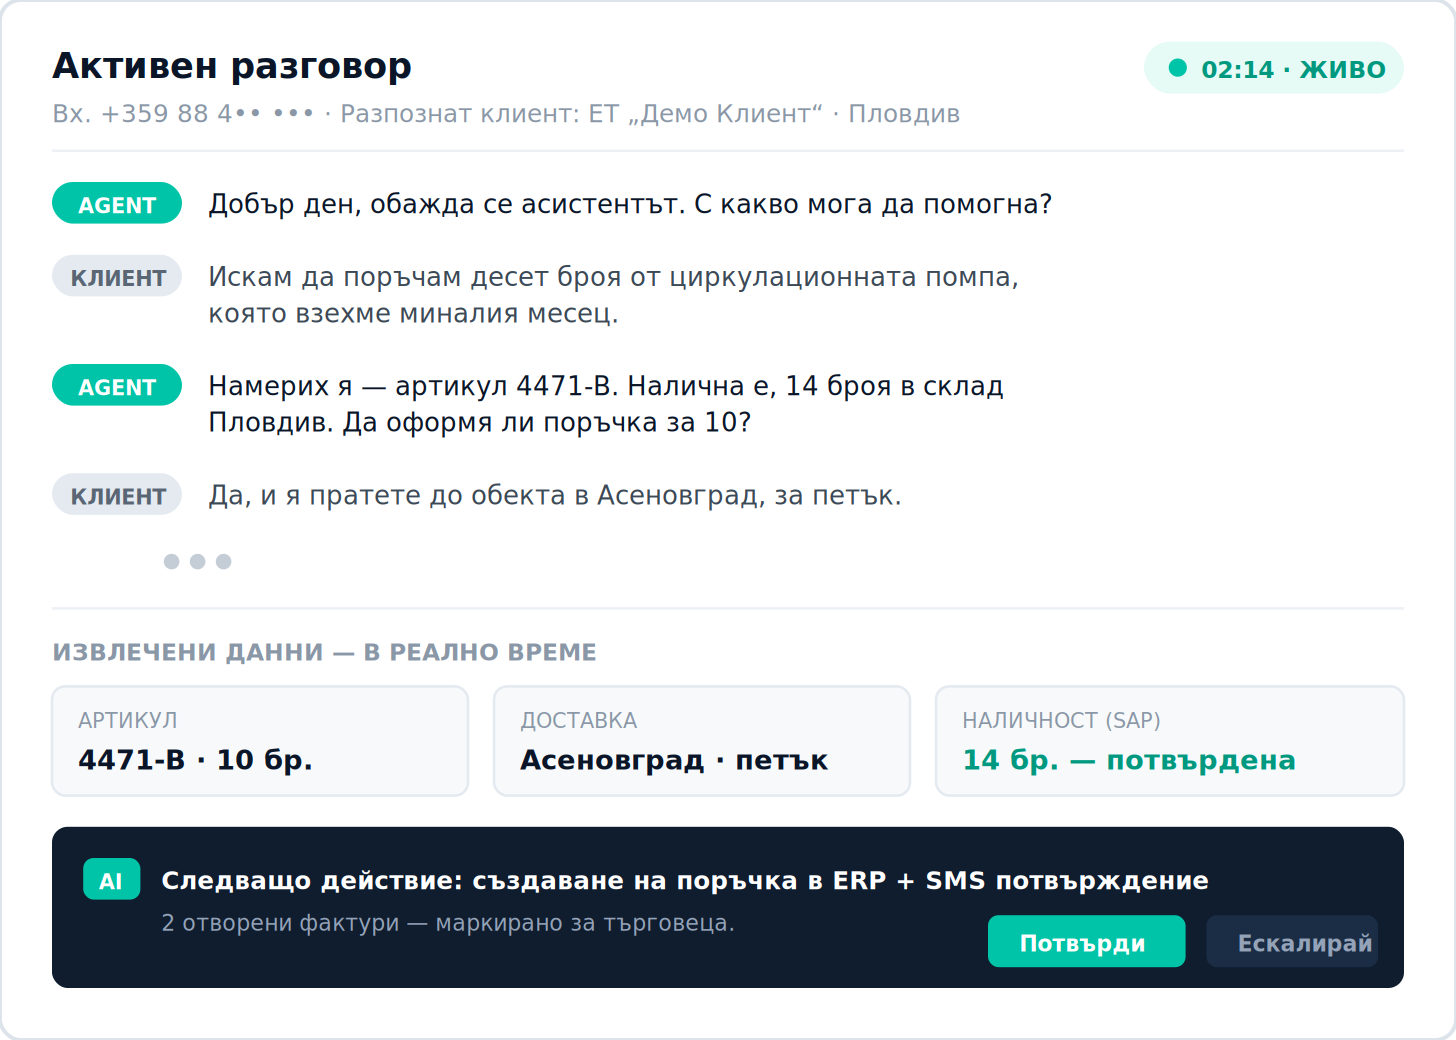Viewport: 1456px width, 1040px height.
Task: Click the AGENT badge beside greeting message
Action: coord(117,204)
